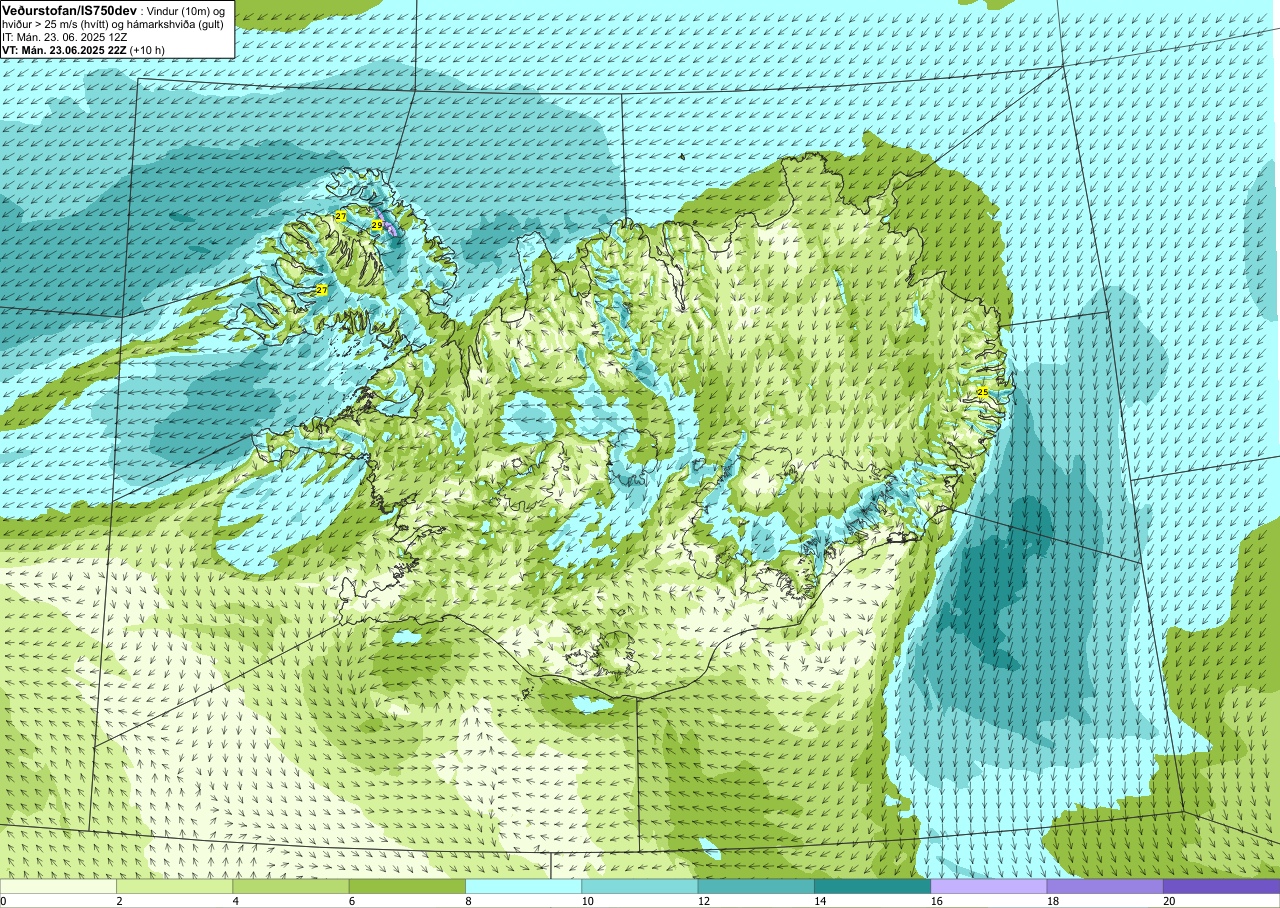
Task: Click the '(+10 h)' forecast offset text
Action: coord(147,49)
